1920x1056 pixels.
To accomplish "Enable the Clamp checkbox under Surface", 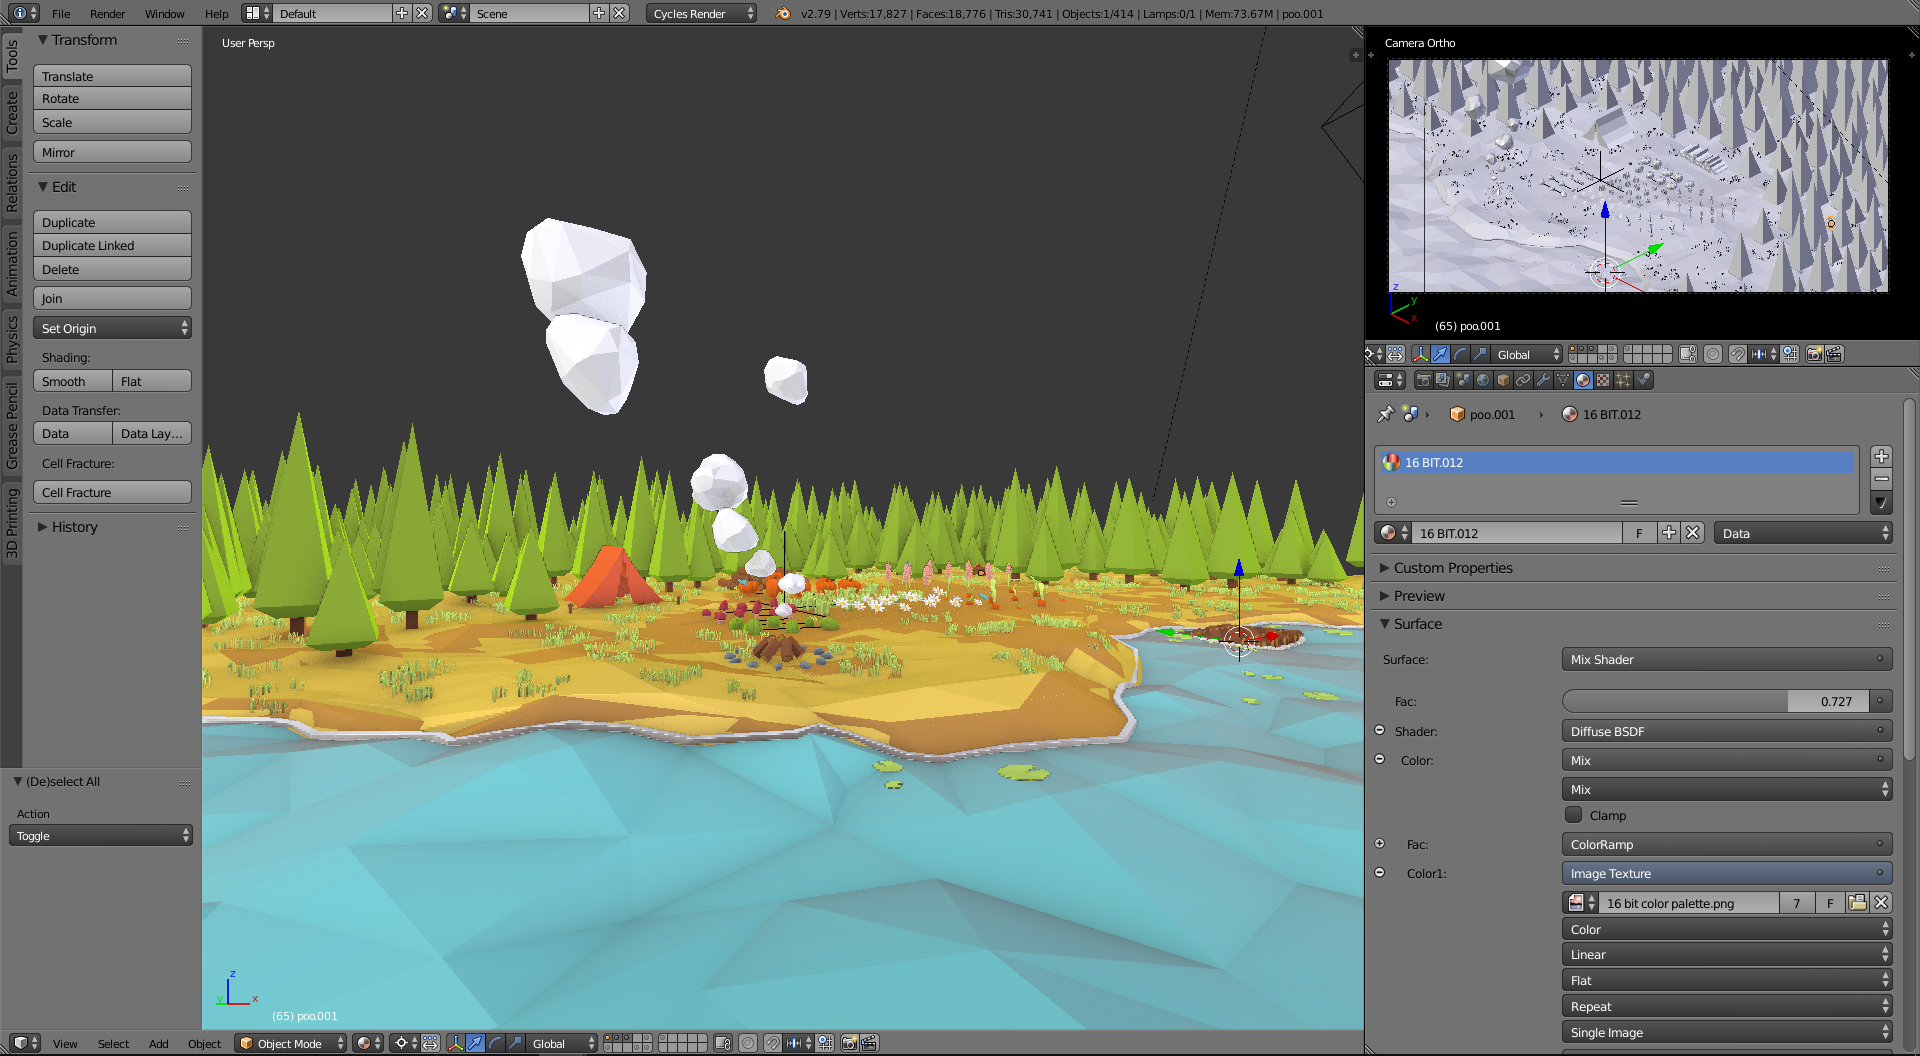I will [1574, 815].
